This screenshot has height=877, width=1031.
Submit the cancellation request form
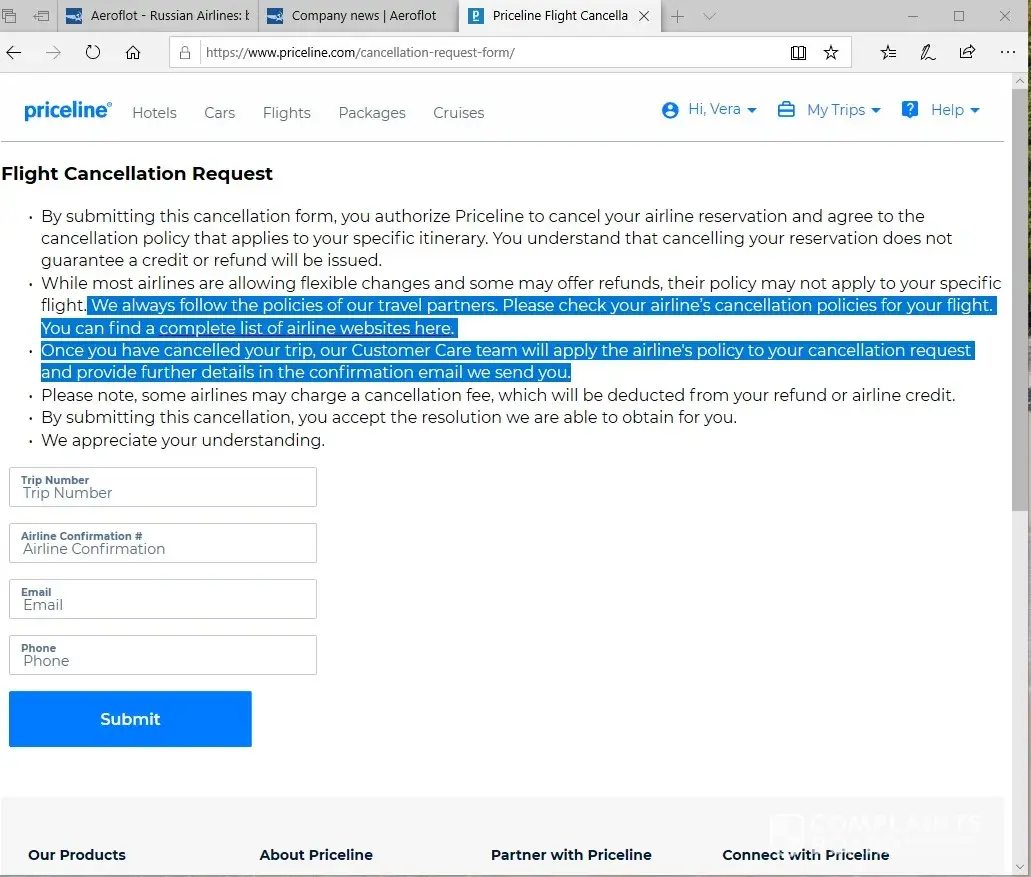pyautogui.click(x=130, y=719)
